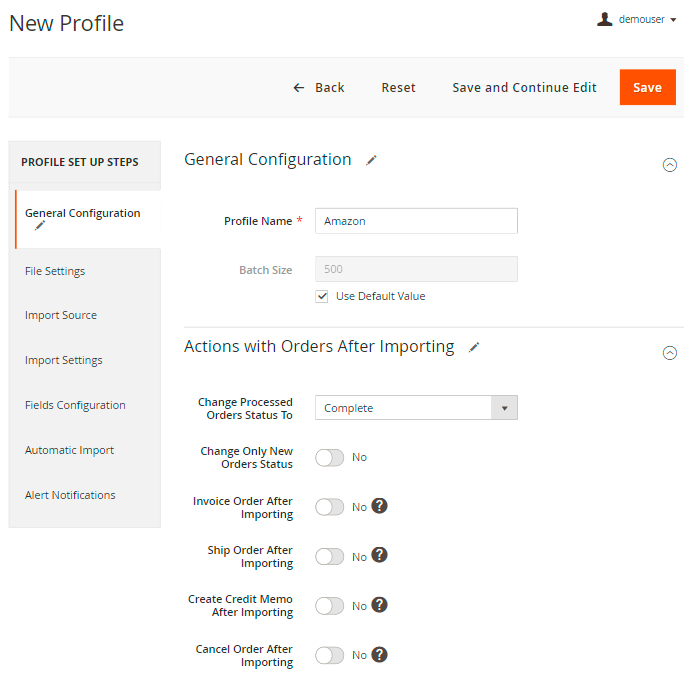Viewport: 684px width, 681px height.
Task: Click the demouser account icon
Action: point(605,19)
